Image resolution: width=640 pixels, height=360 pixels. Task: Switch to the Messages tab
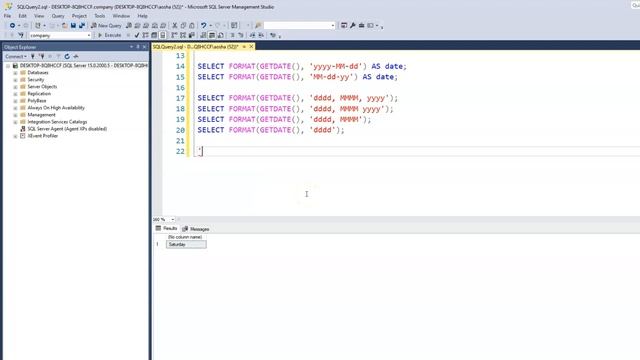pos(196,229)
